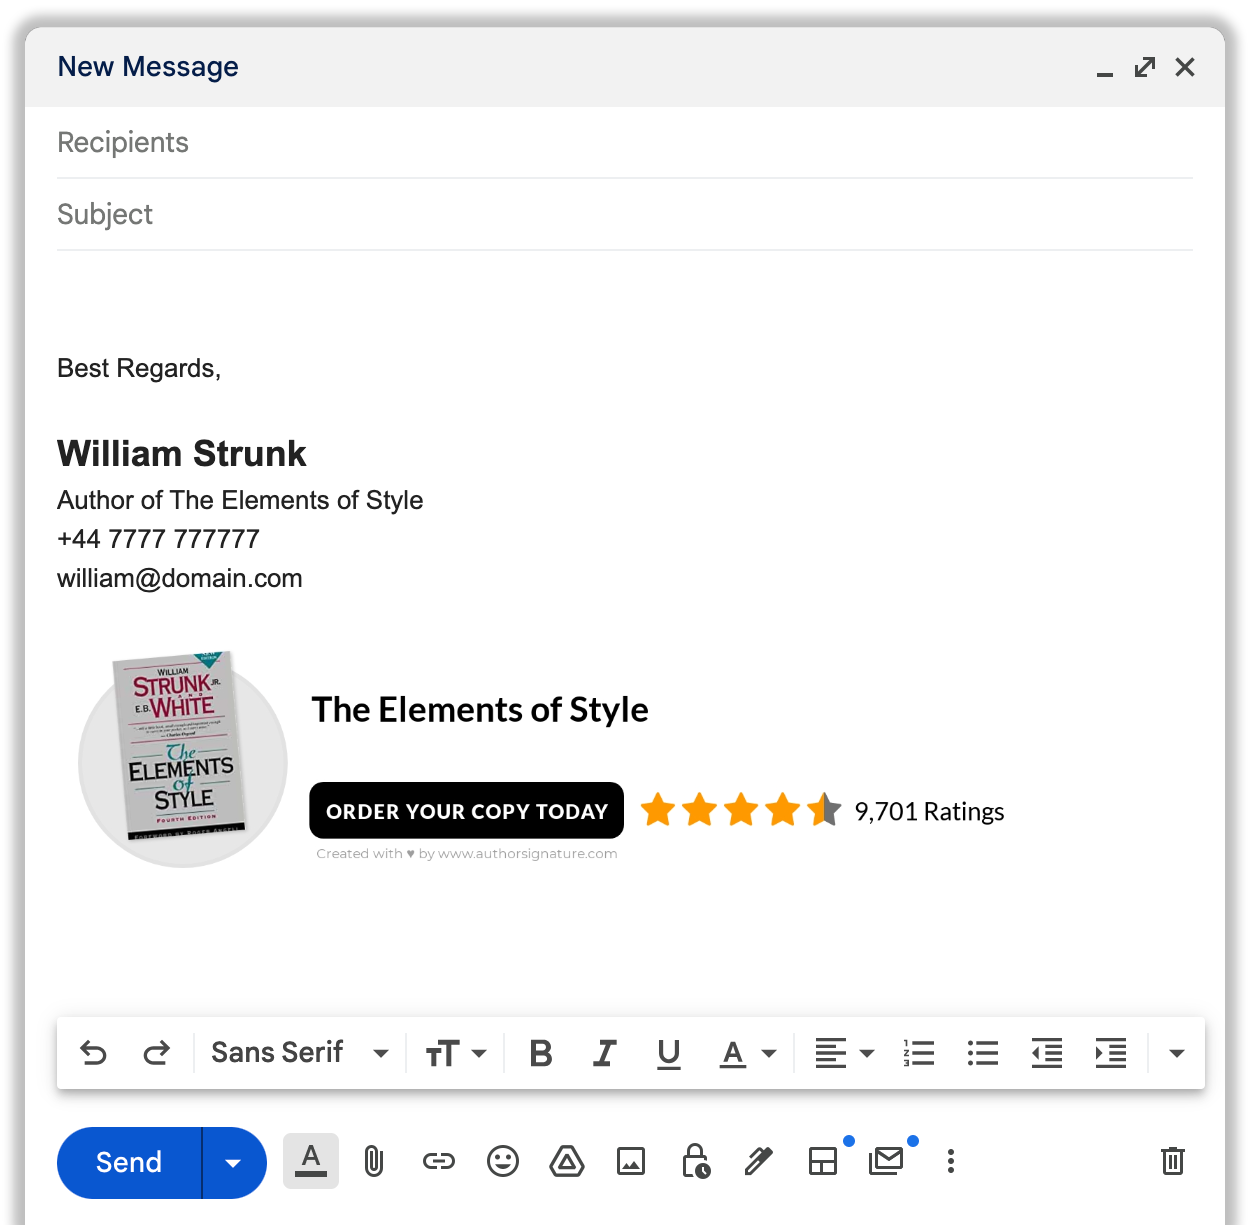Attach files with the paperclip icon
1250x1225 pixels.
[374, 1161]
